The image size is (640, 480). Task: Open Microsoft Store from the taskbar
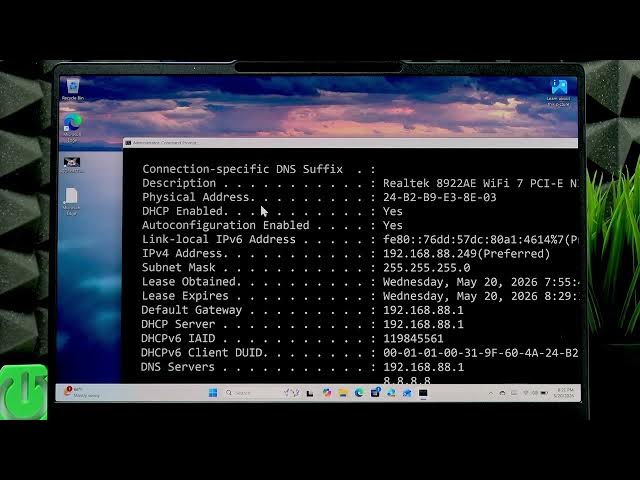click(375, 393)
